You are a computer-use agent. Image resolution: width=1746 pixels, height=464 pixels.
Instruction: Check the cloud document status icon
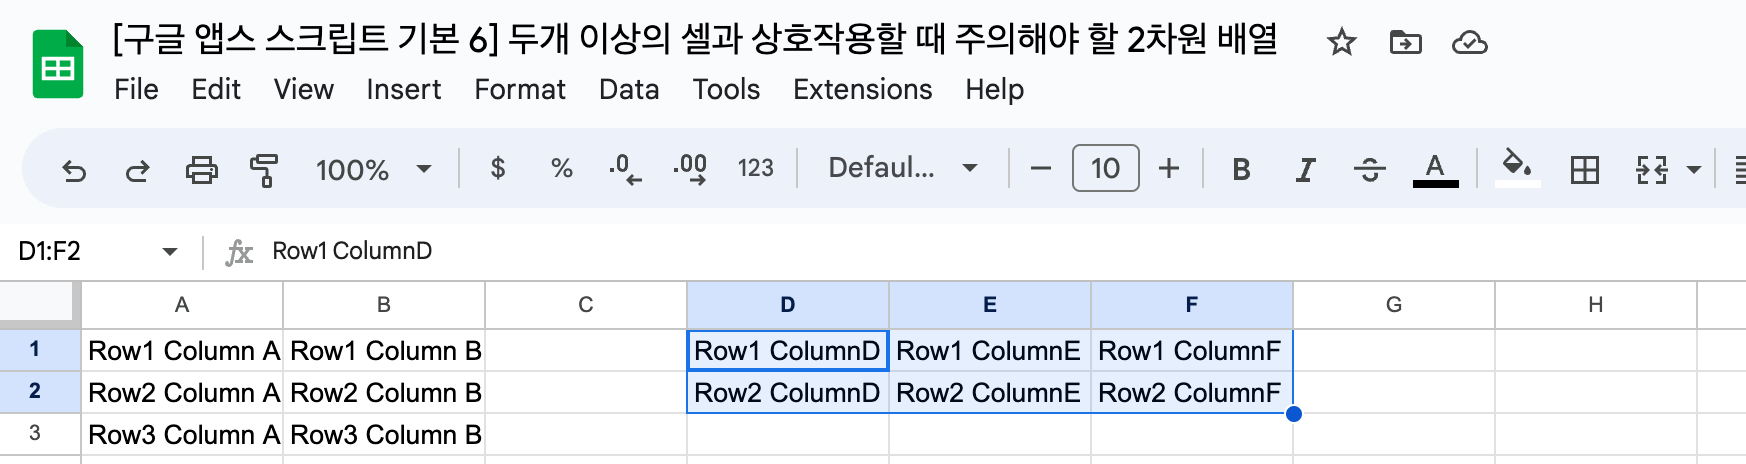point(1469,42)
